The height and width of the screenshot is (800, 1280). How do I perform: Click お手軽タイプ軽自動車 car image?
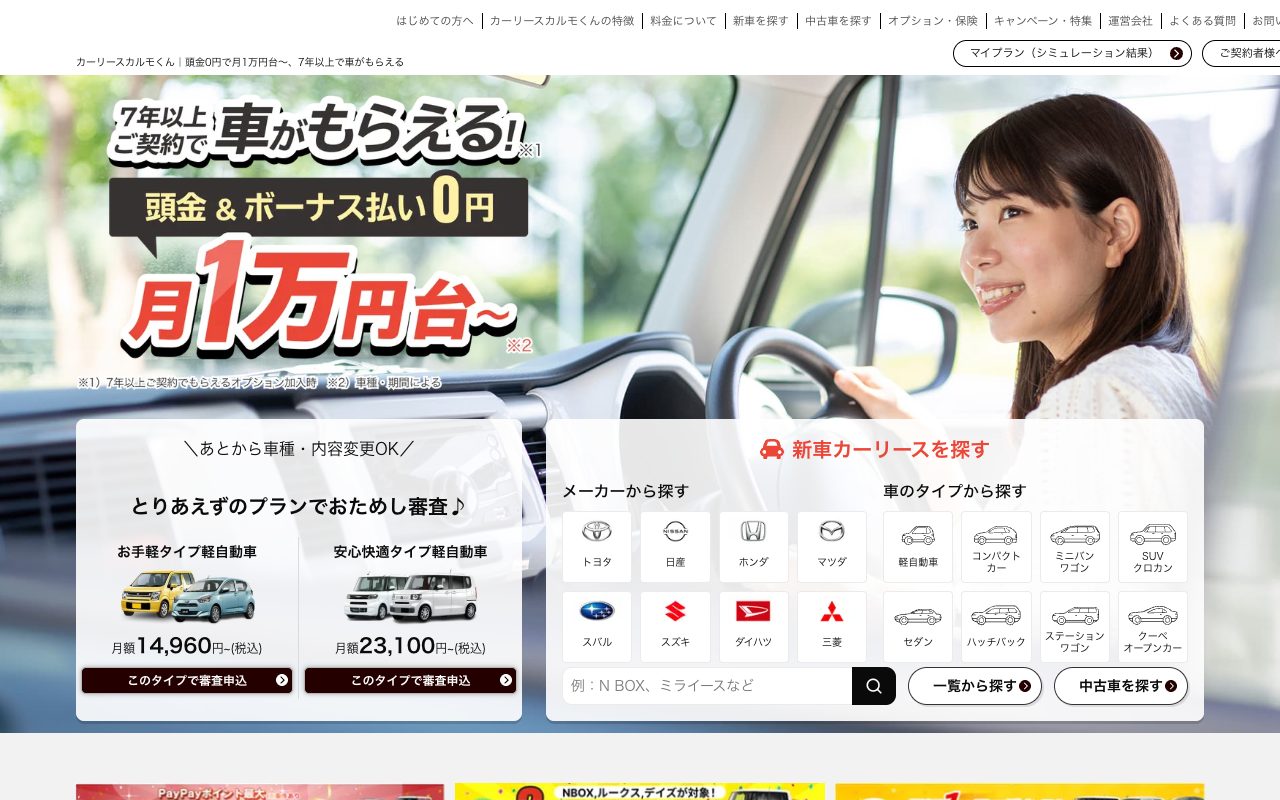[x=188, y=596]
